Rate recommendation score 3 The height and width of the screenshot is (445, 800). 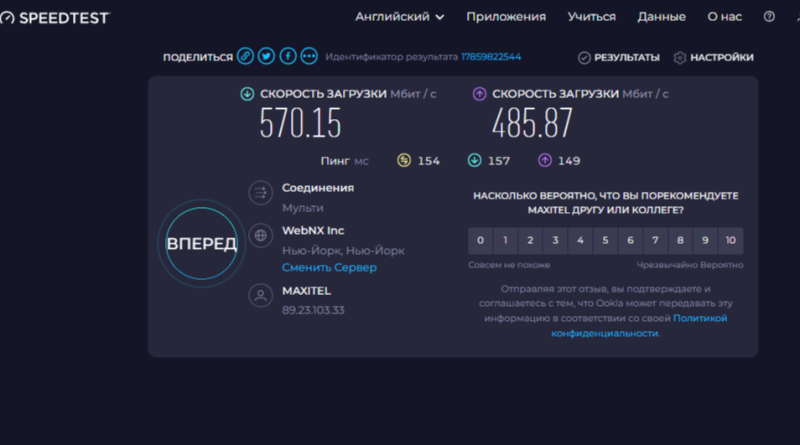click(555, 240)
